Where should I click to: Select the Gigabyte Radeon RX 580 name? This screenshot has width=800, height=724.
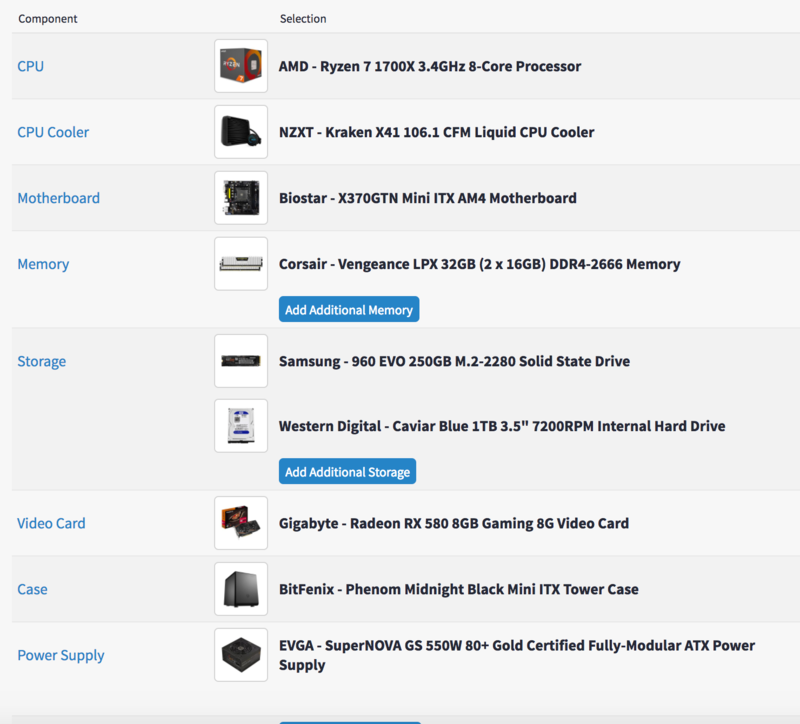click(454, 523)
